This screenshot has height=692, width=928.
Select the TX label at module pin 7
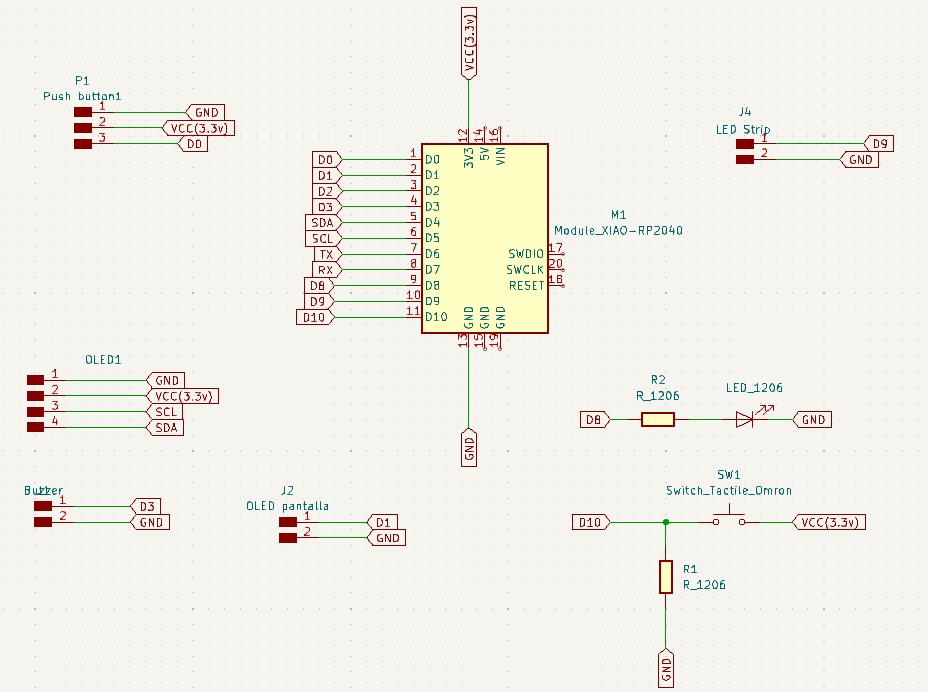tap(327, 255)
